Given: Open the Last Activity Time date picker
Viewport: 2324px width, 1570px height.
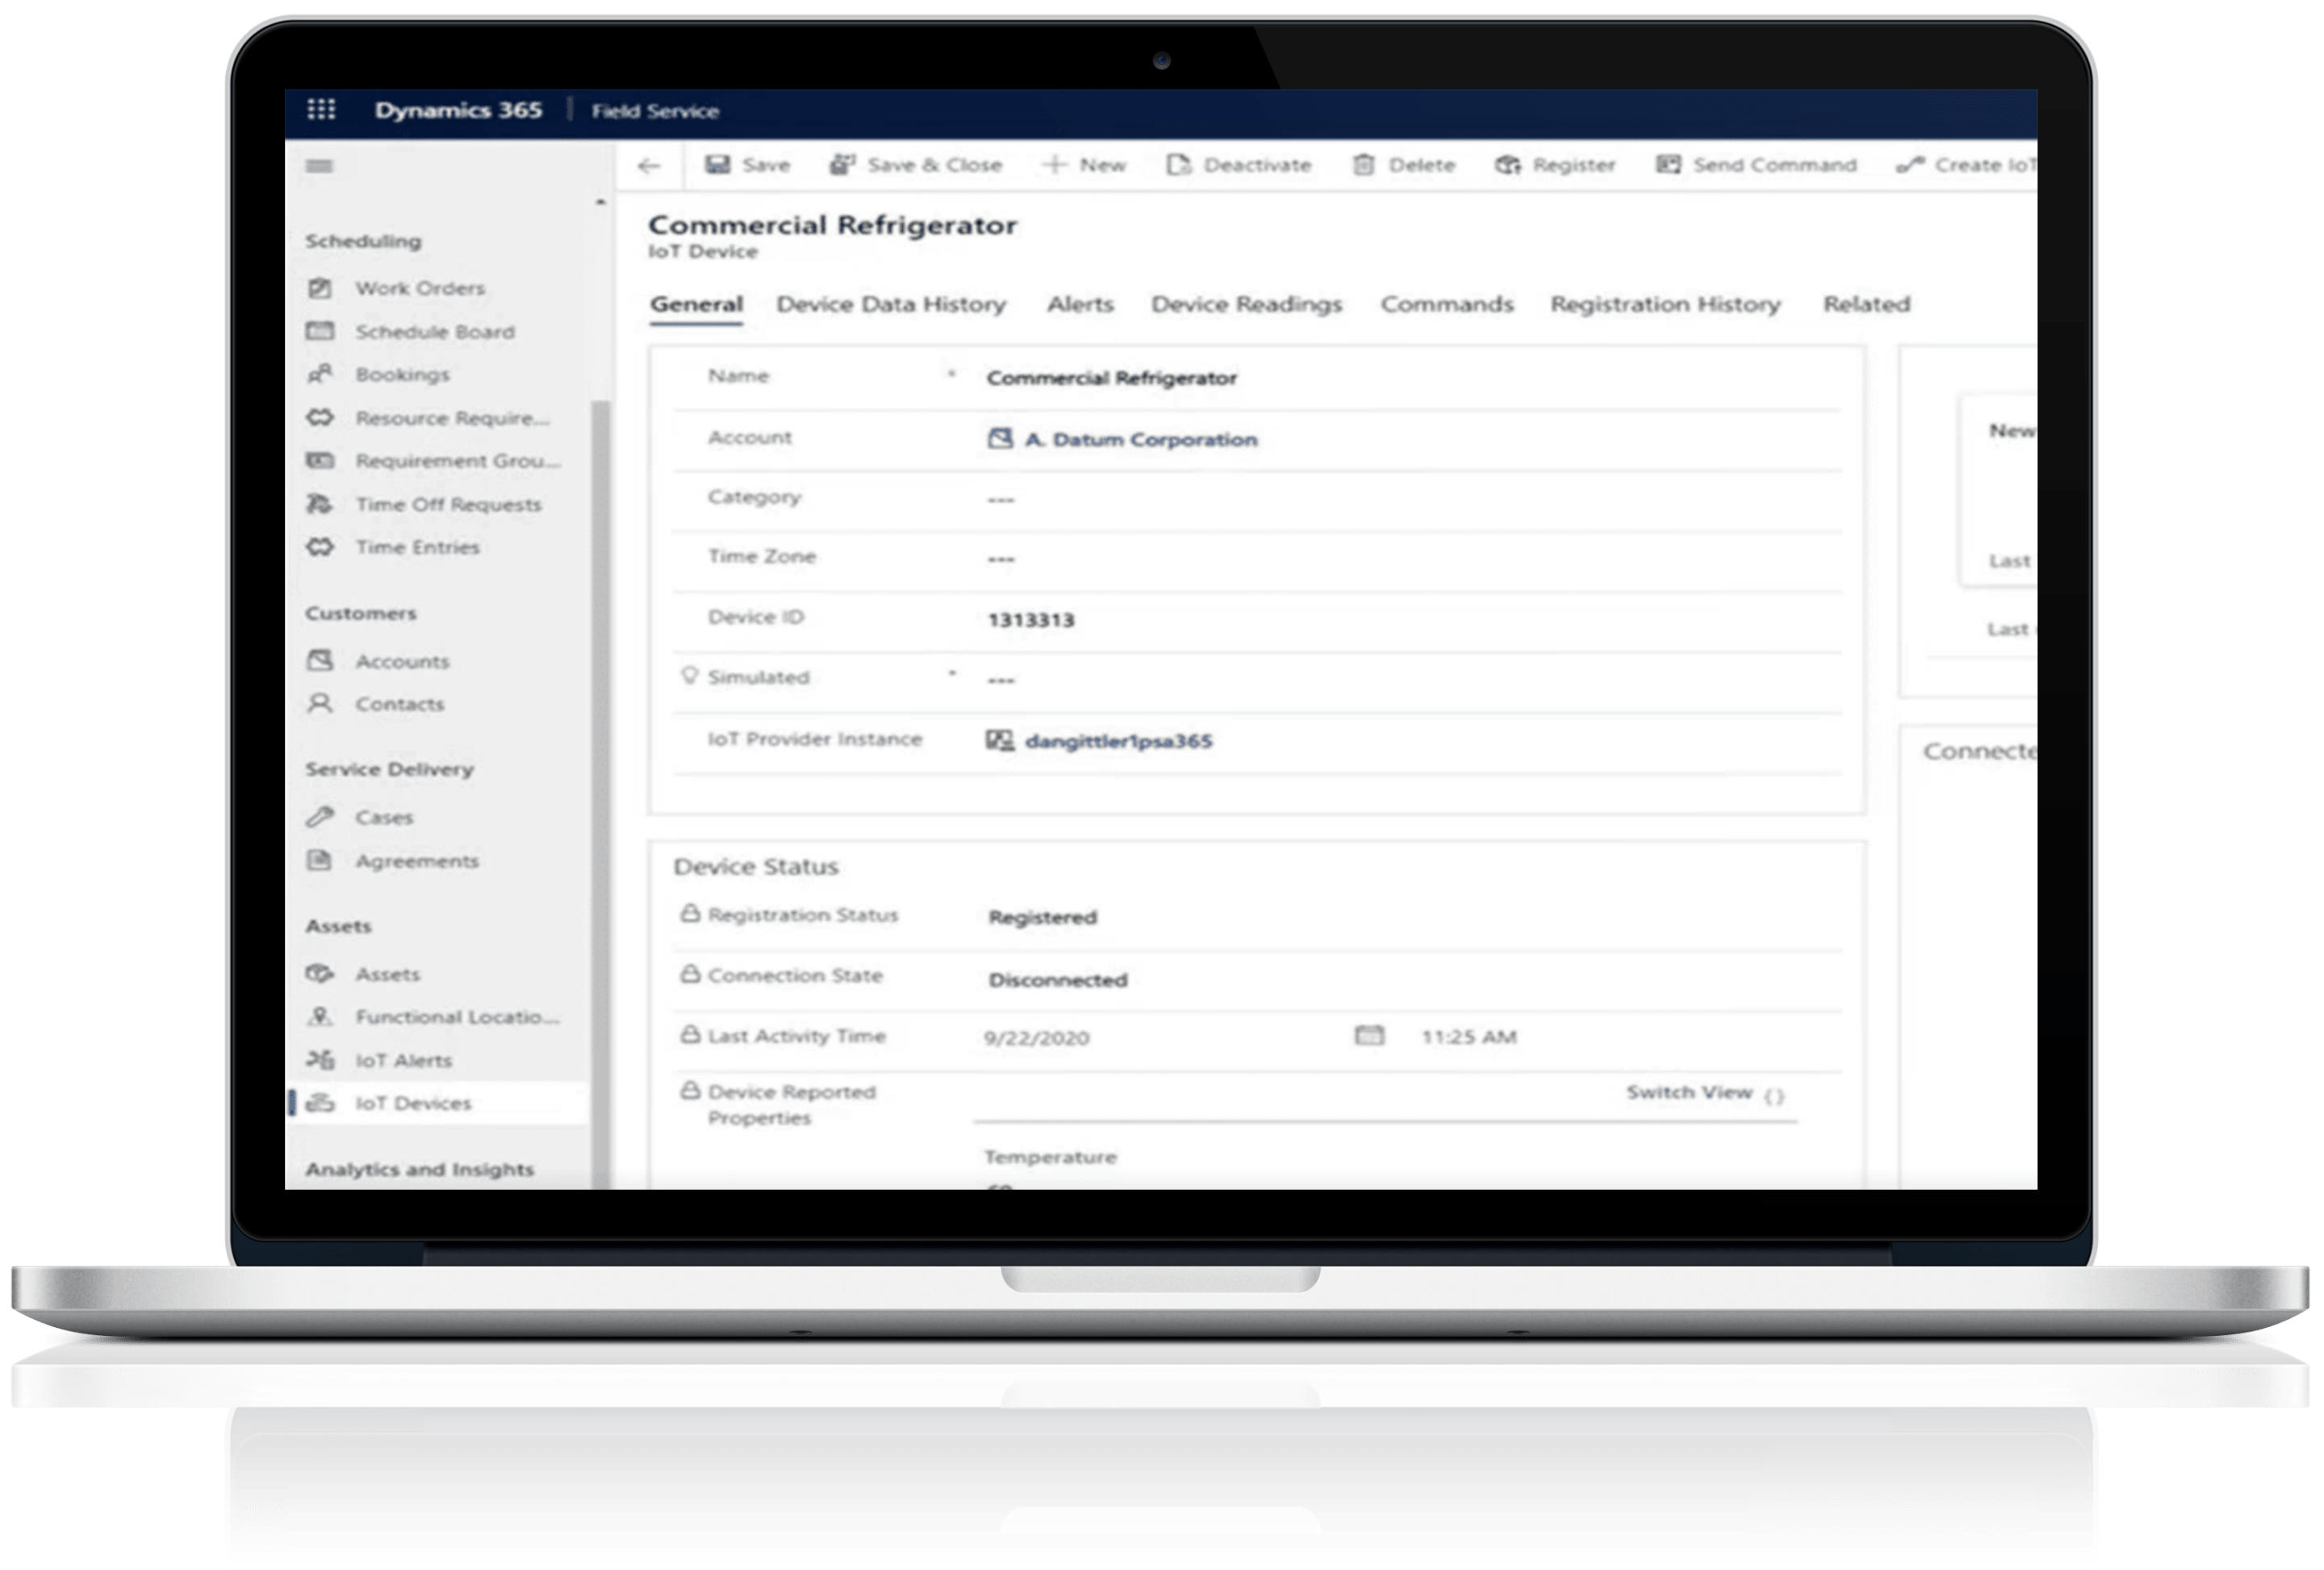Looking at the screenshot, I should tap(1369, 1037).
